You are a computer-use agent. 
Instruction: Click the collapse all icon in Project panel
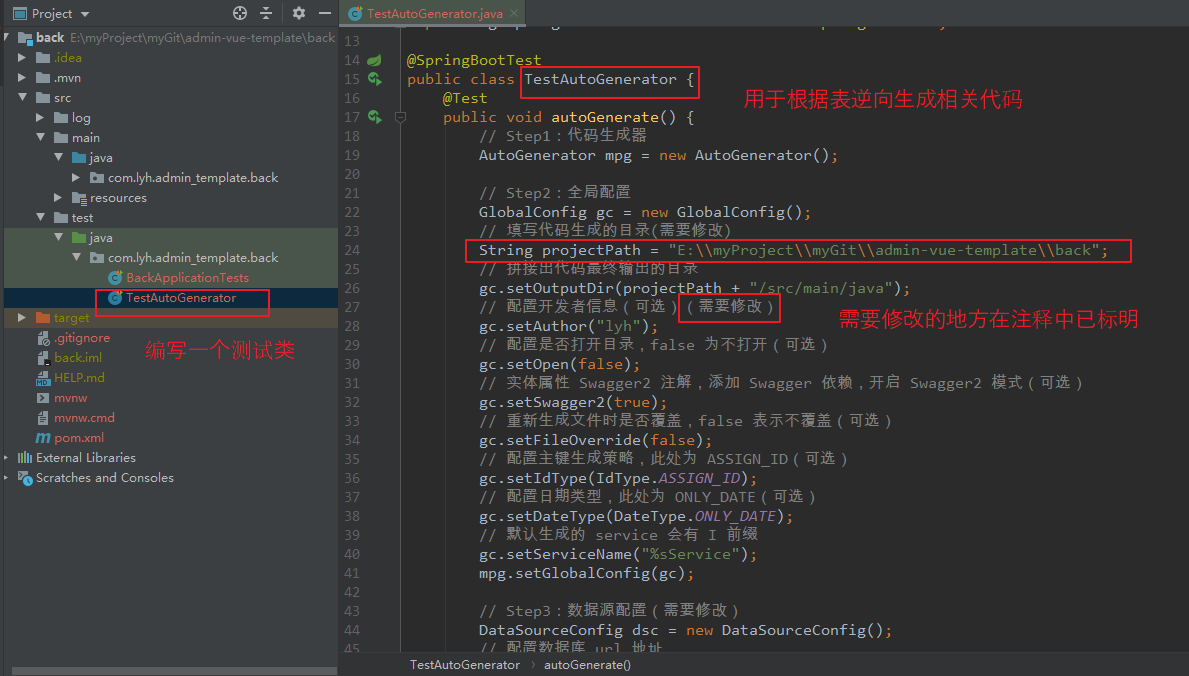[265, 13]
